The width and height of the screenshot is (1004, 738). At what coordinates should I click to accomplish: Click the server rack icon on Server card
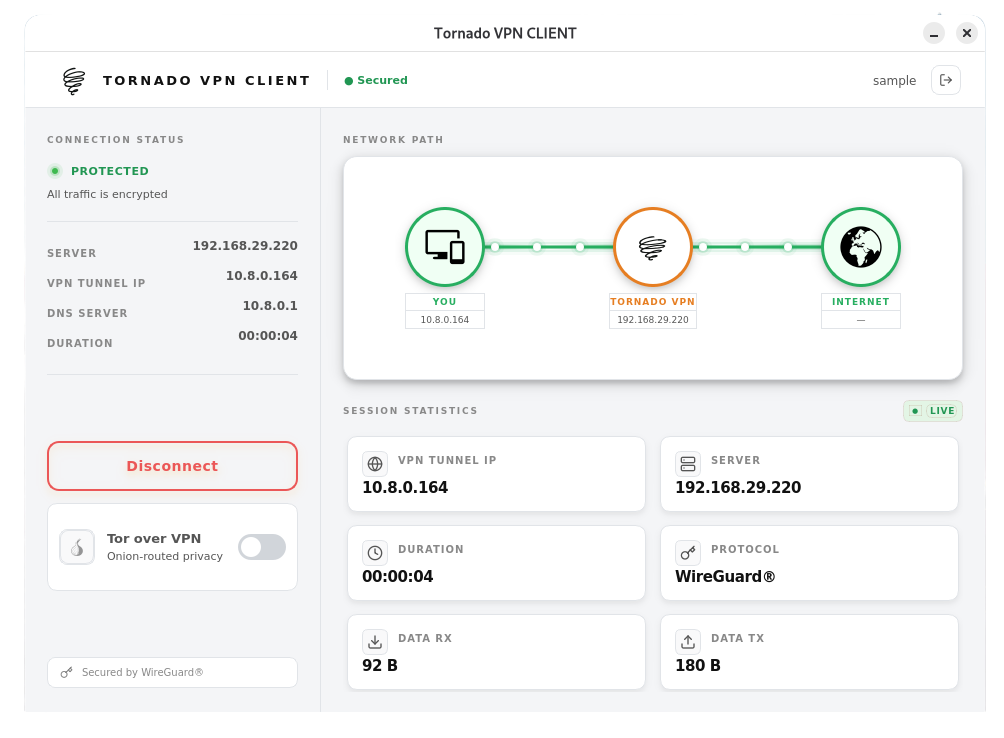coord(687,463)
